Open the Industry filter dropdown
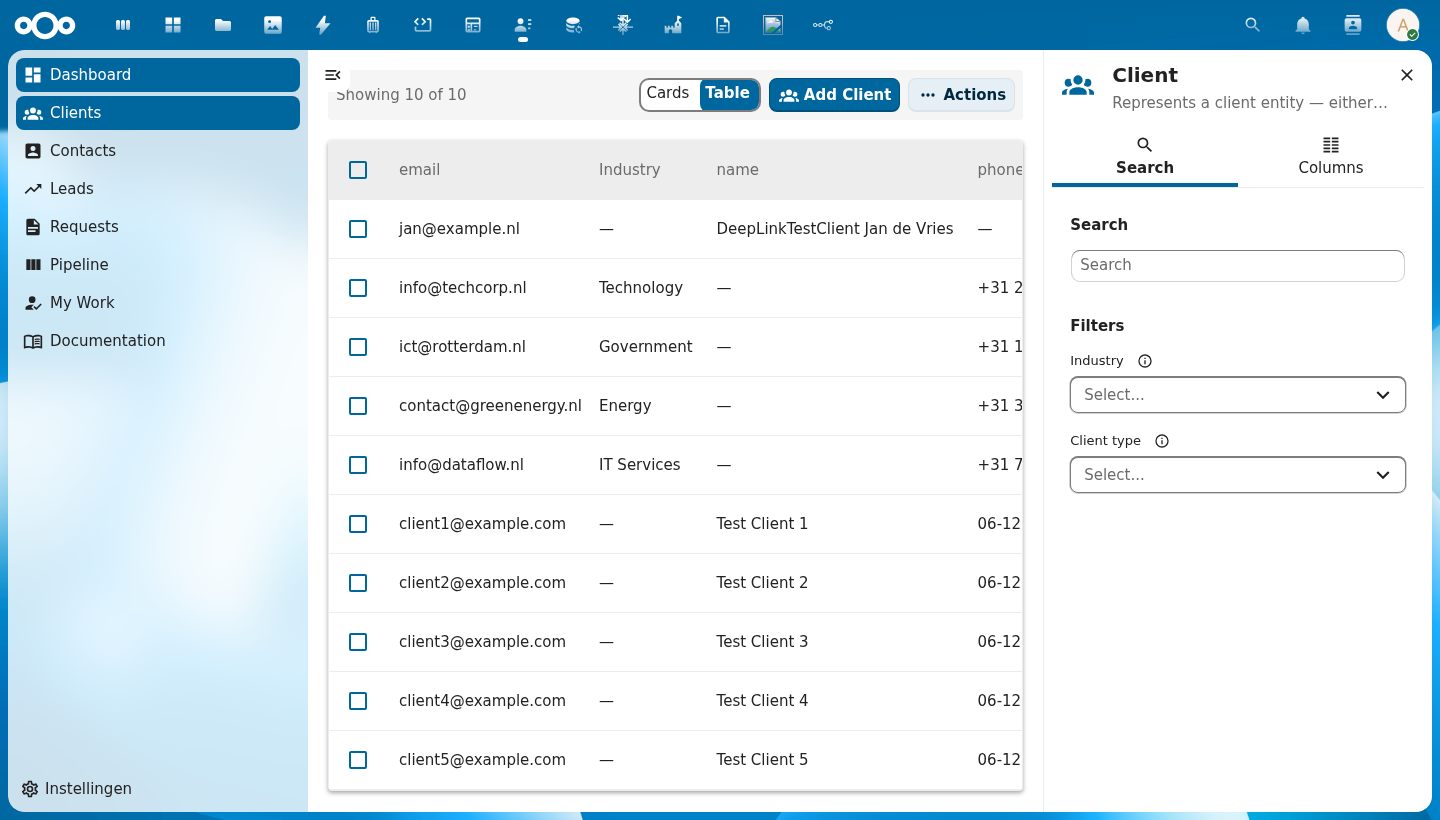The width and height of the screenshot is (1440, 820). 1238,395
